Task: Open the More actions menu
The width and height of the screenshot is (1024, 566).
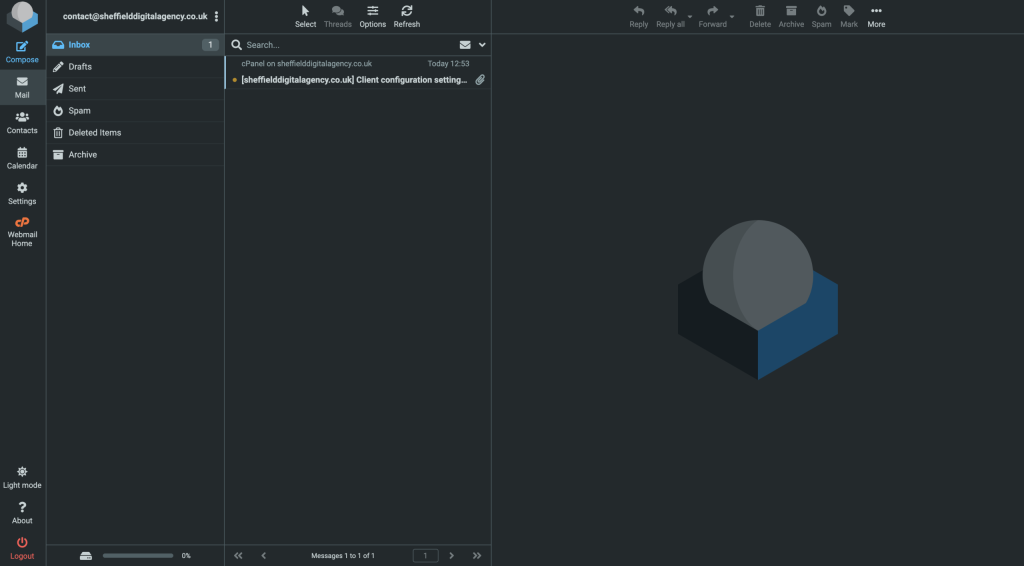Action: click(876, 16)
